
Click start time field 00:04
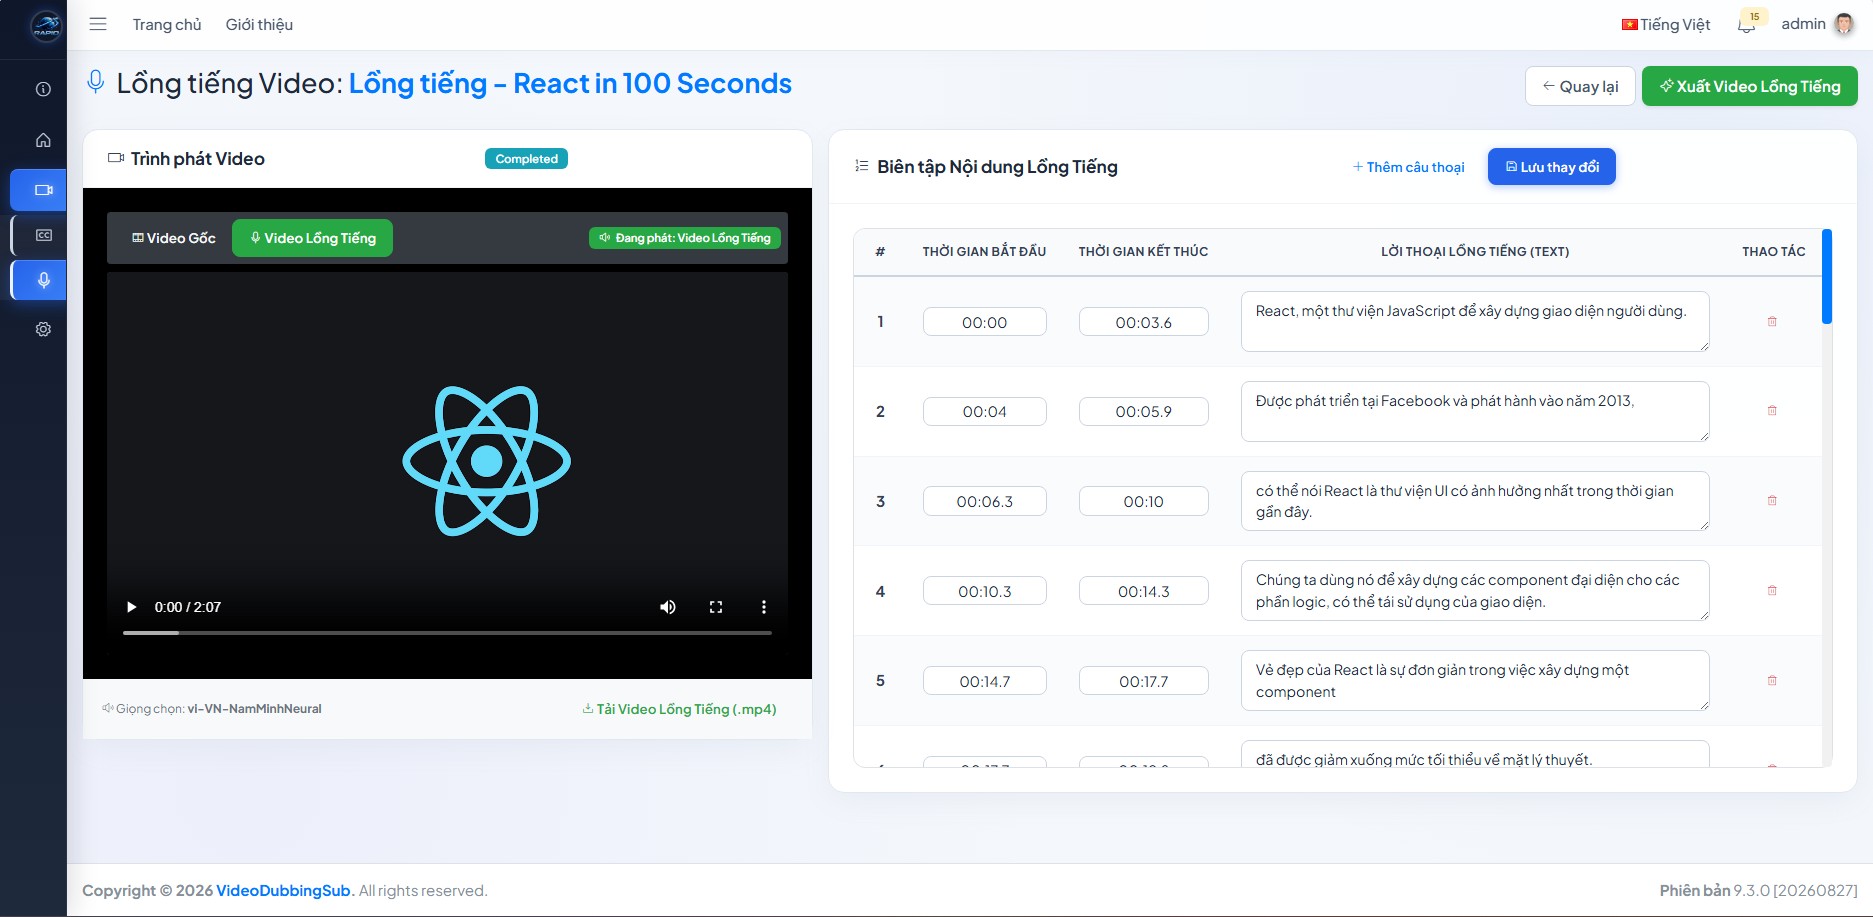(985, 412)
